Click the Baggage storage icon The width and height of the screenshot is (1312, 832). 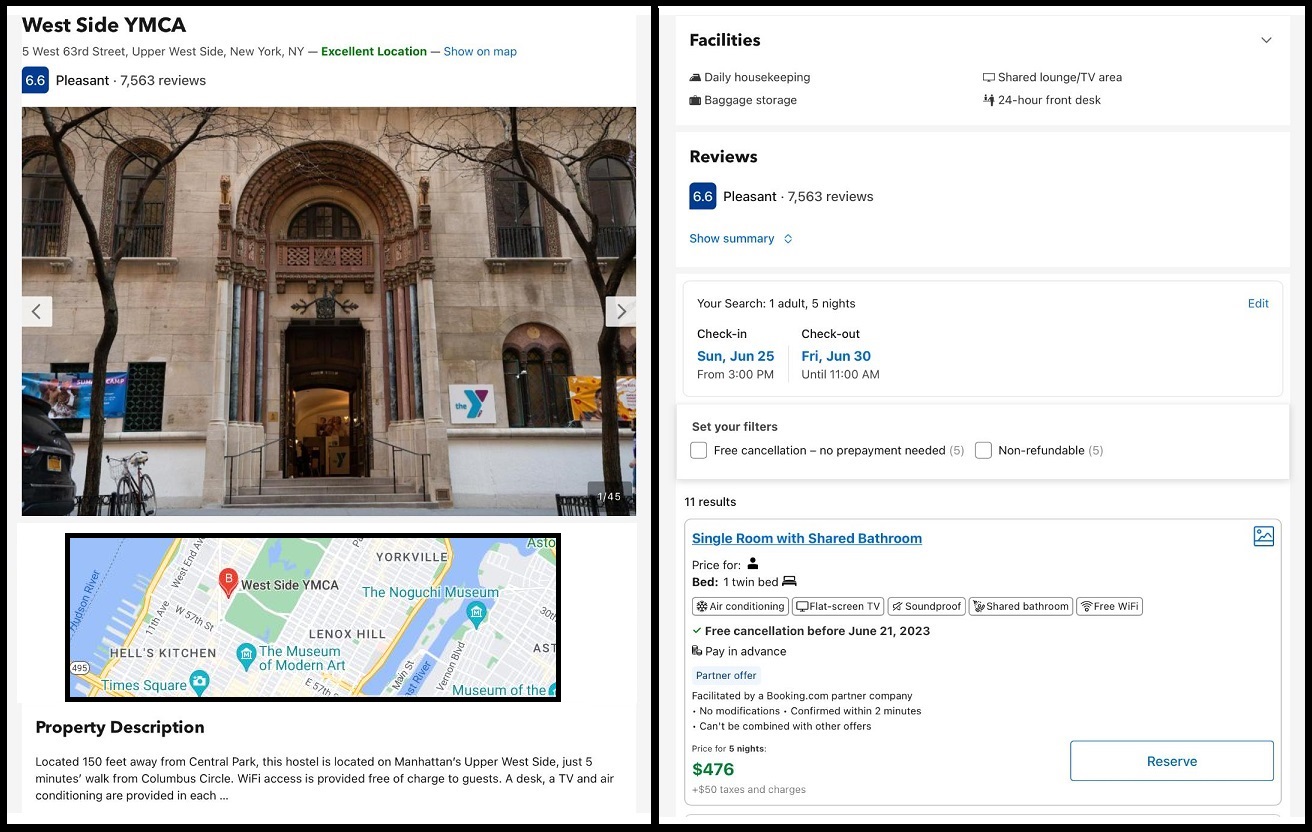695,100
